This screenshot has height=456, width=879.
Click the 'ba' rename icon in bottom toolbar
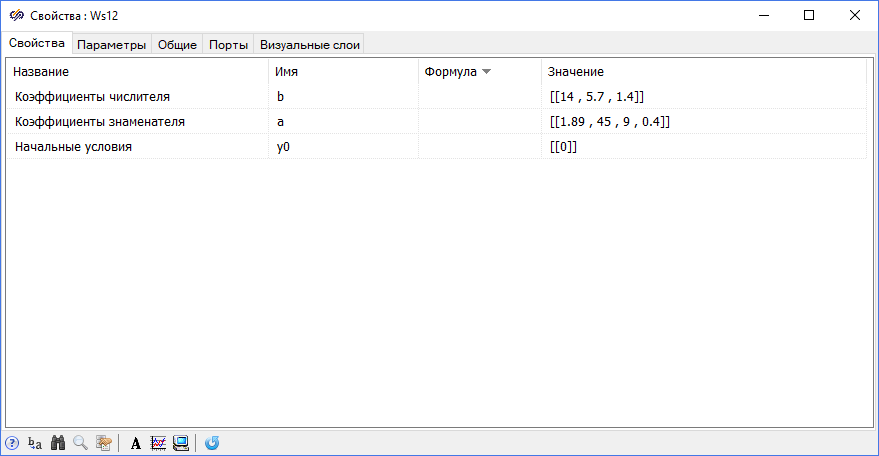35,443
